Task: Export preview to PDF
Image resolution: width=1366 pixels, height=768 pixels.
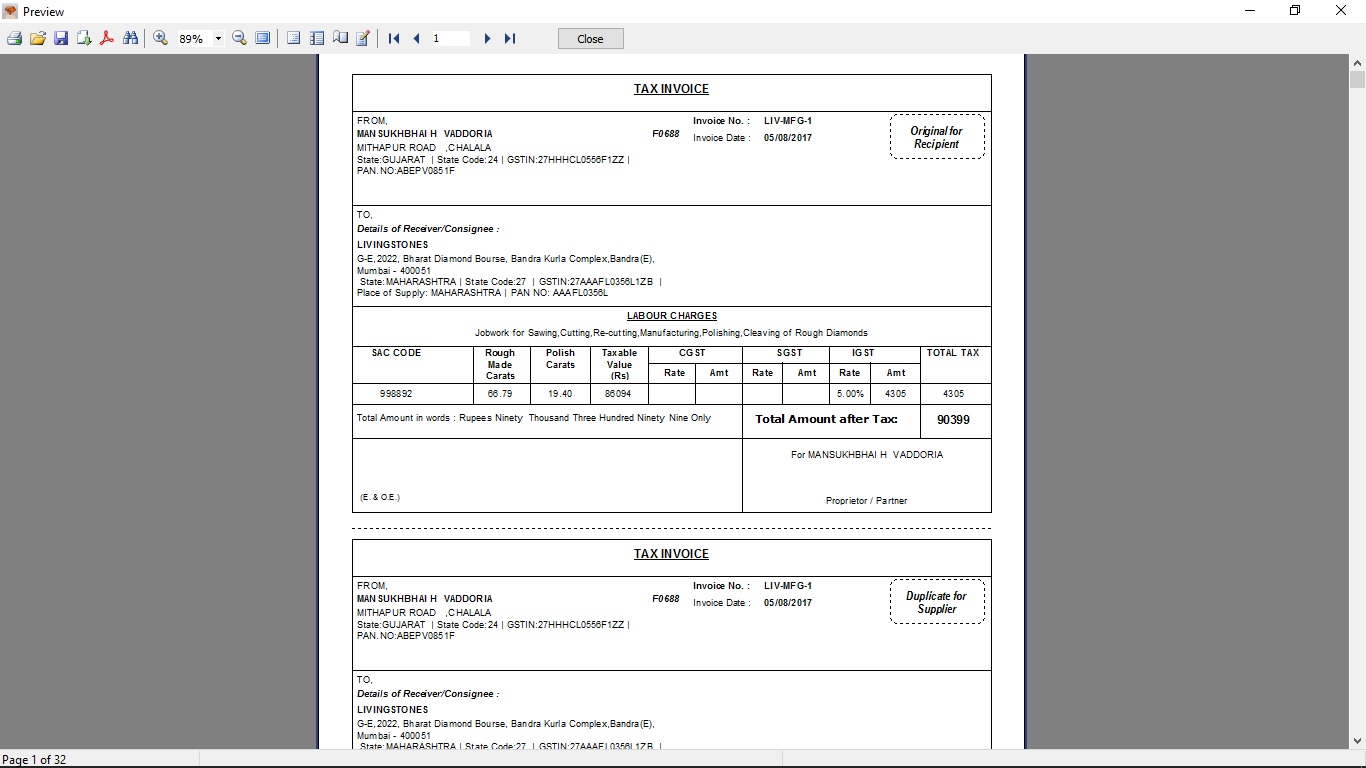Action: 107,39
